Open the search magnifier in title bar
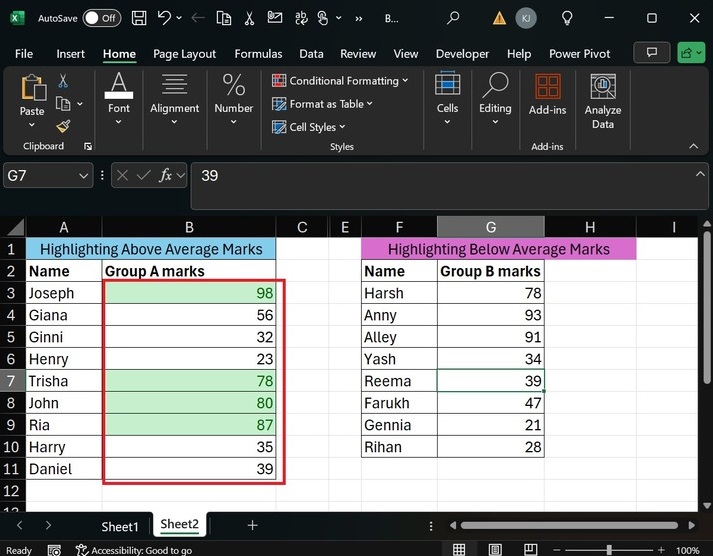 tap(454, 18)
